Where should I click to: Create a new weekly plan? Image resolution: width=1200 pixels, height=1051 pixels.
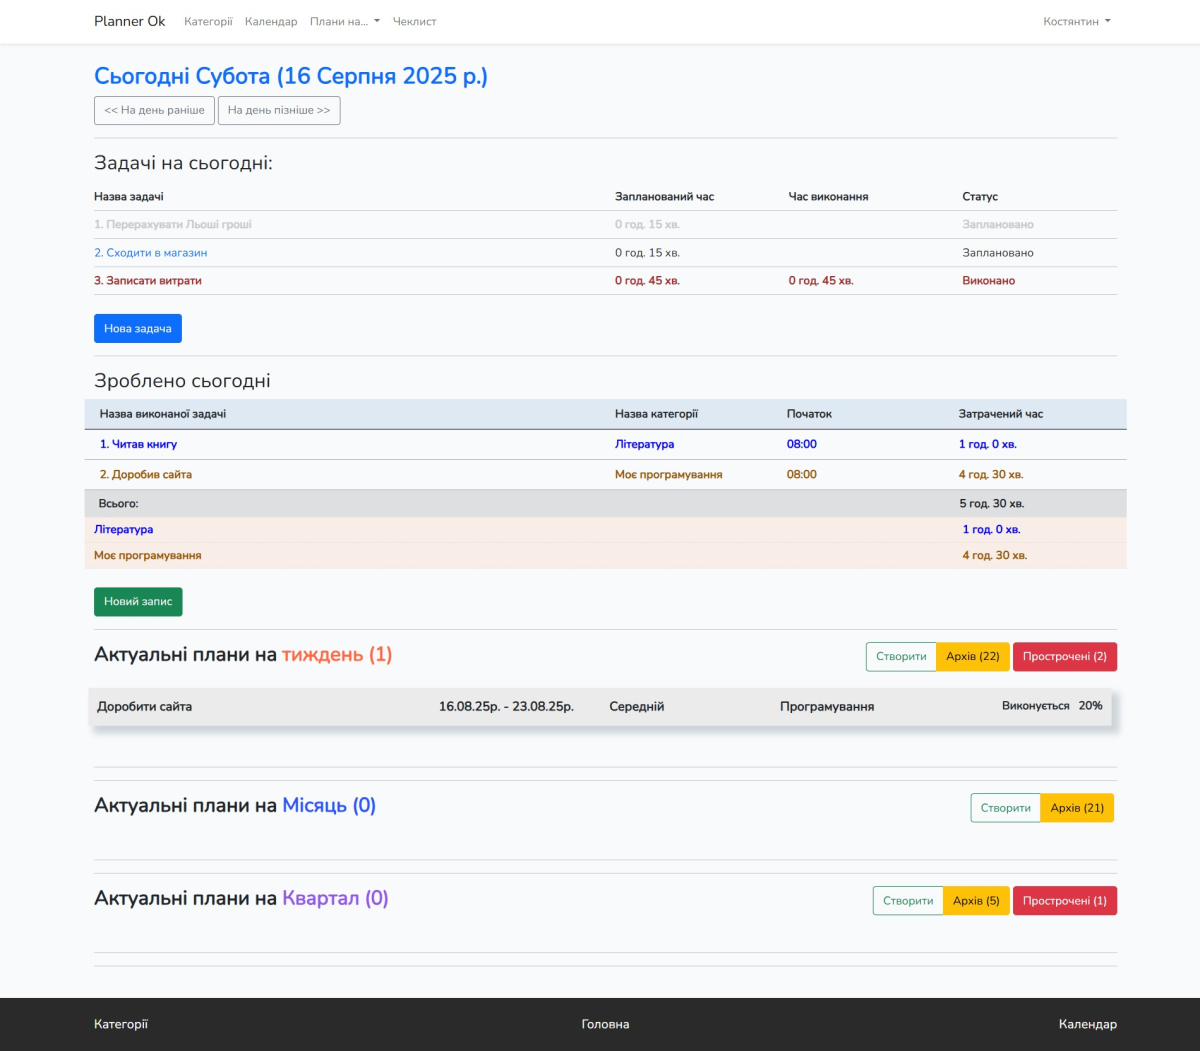pyautogui.click(x=901, y=657)
